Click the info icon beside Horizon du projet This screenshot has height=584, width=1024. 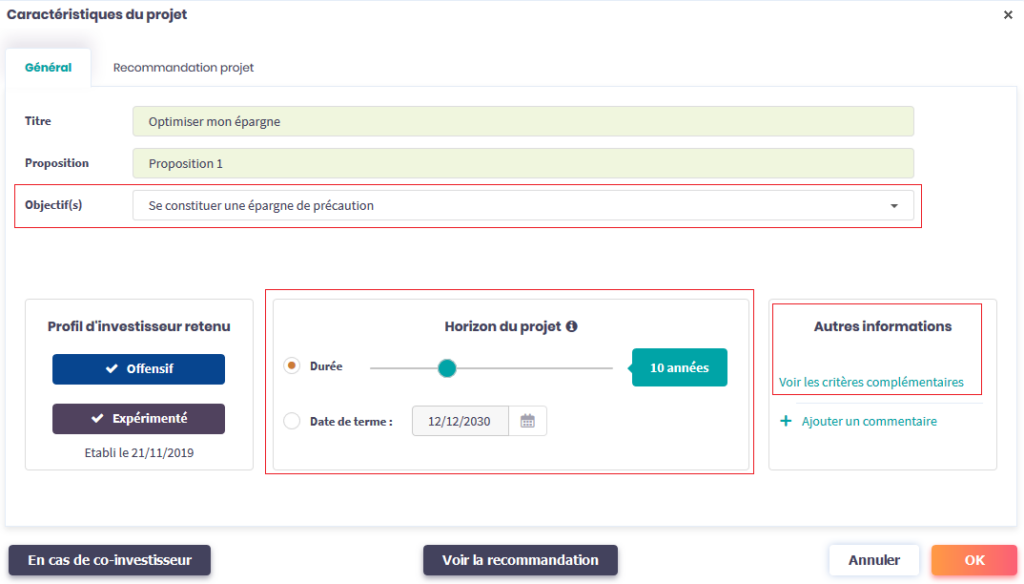click(572, 327)
